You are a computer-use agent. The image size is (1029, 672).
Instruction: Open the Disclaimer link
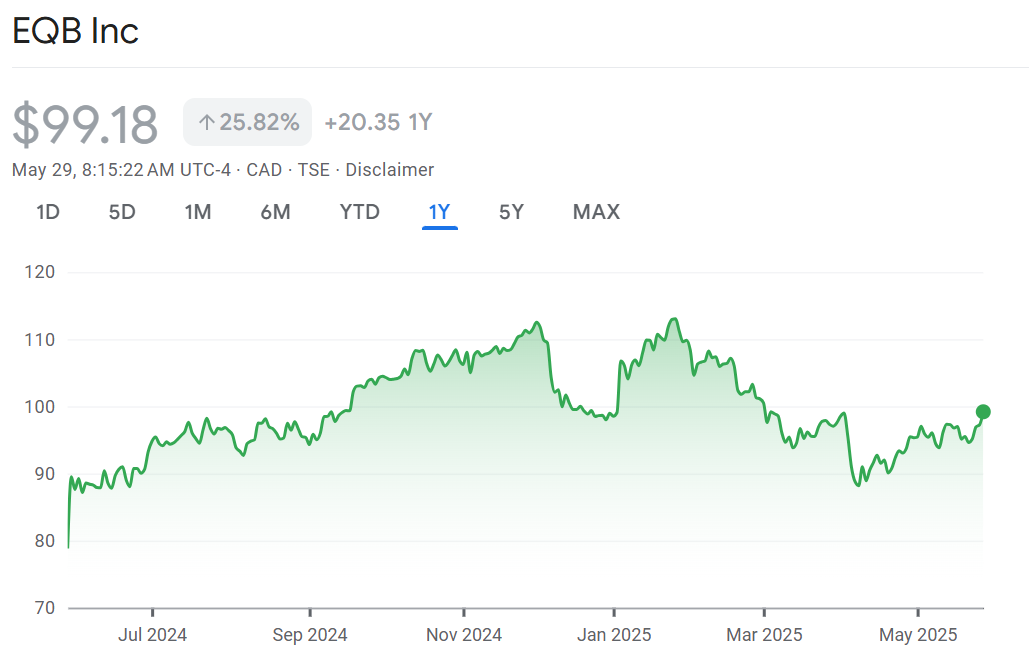pos(389,170)
